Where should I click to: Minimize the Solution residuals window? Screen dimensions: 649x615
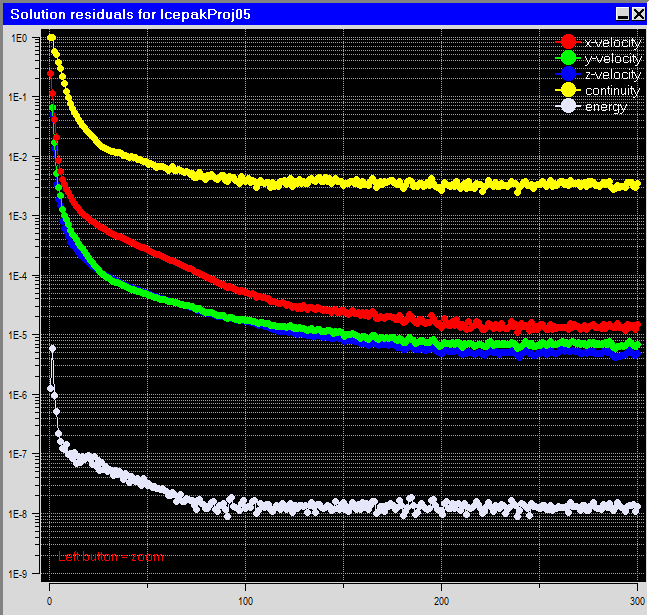(x=622, y=13)
